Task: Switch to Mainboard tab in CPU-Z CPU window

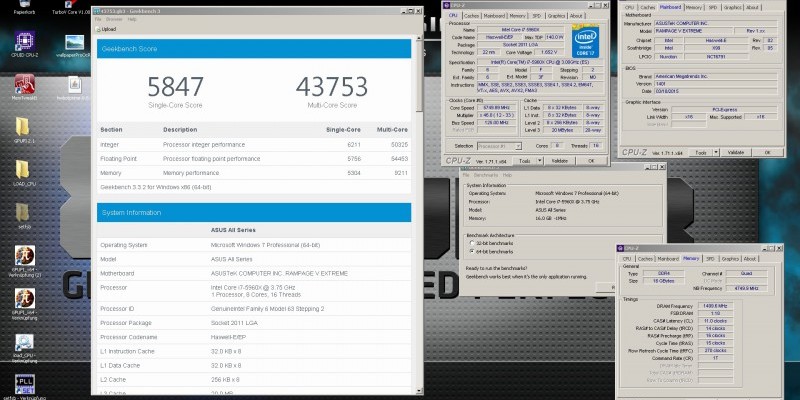Action: 494,16
